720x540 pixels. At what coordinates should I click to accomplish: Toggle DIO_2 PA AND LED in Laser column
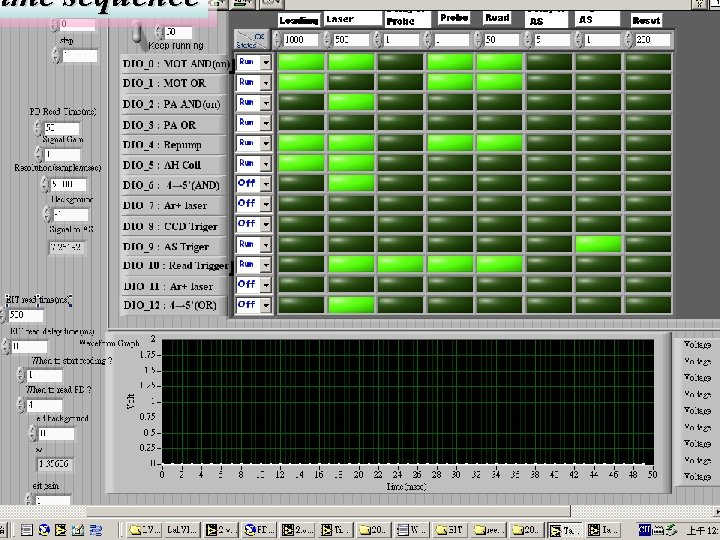pos(351,102)
